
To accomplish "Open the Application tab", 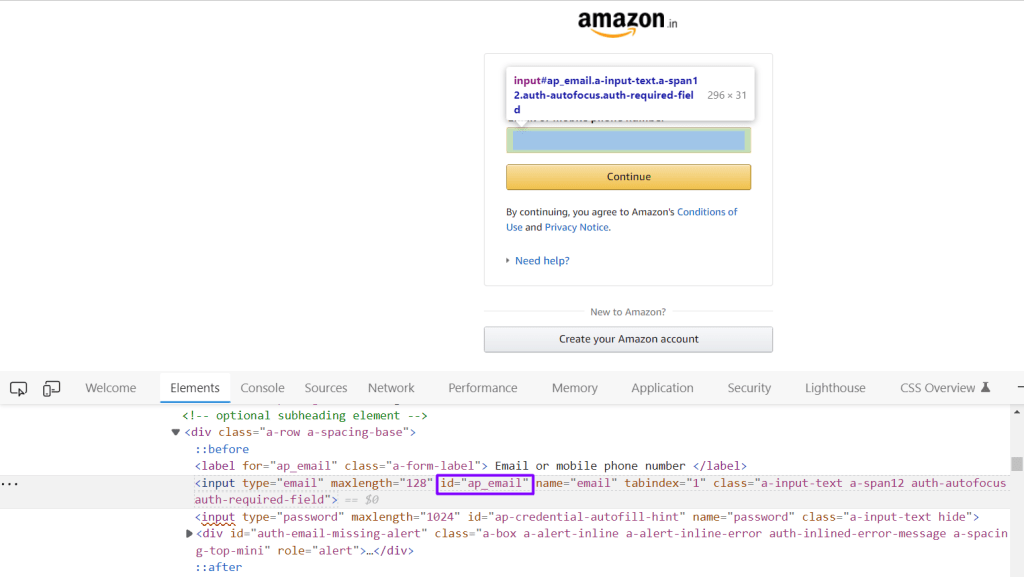I will point(662,388).
